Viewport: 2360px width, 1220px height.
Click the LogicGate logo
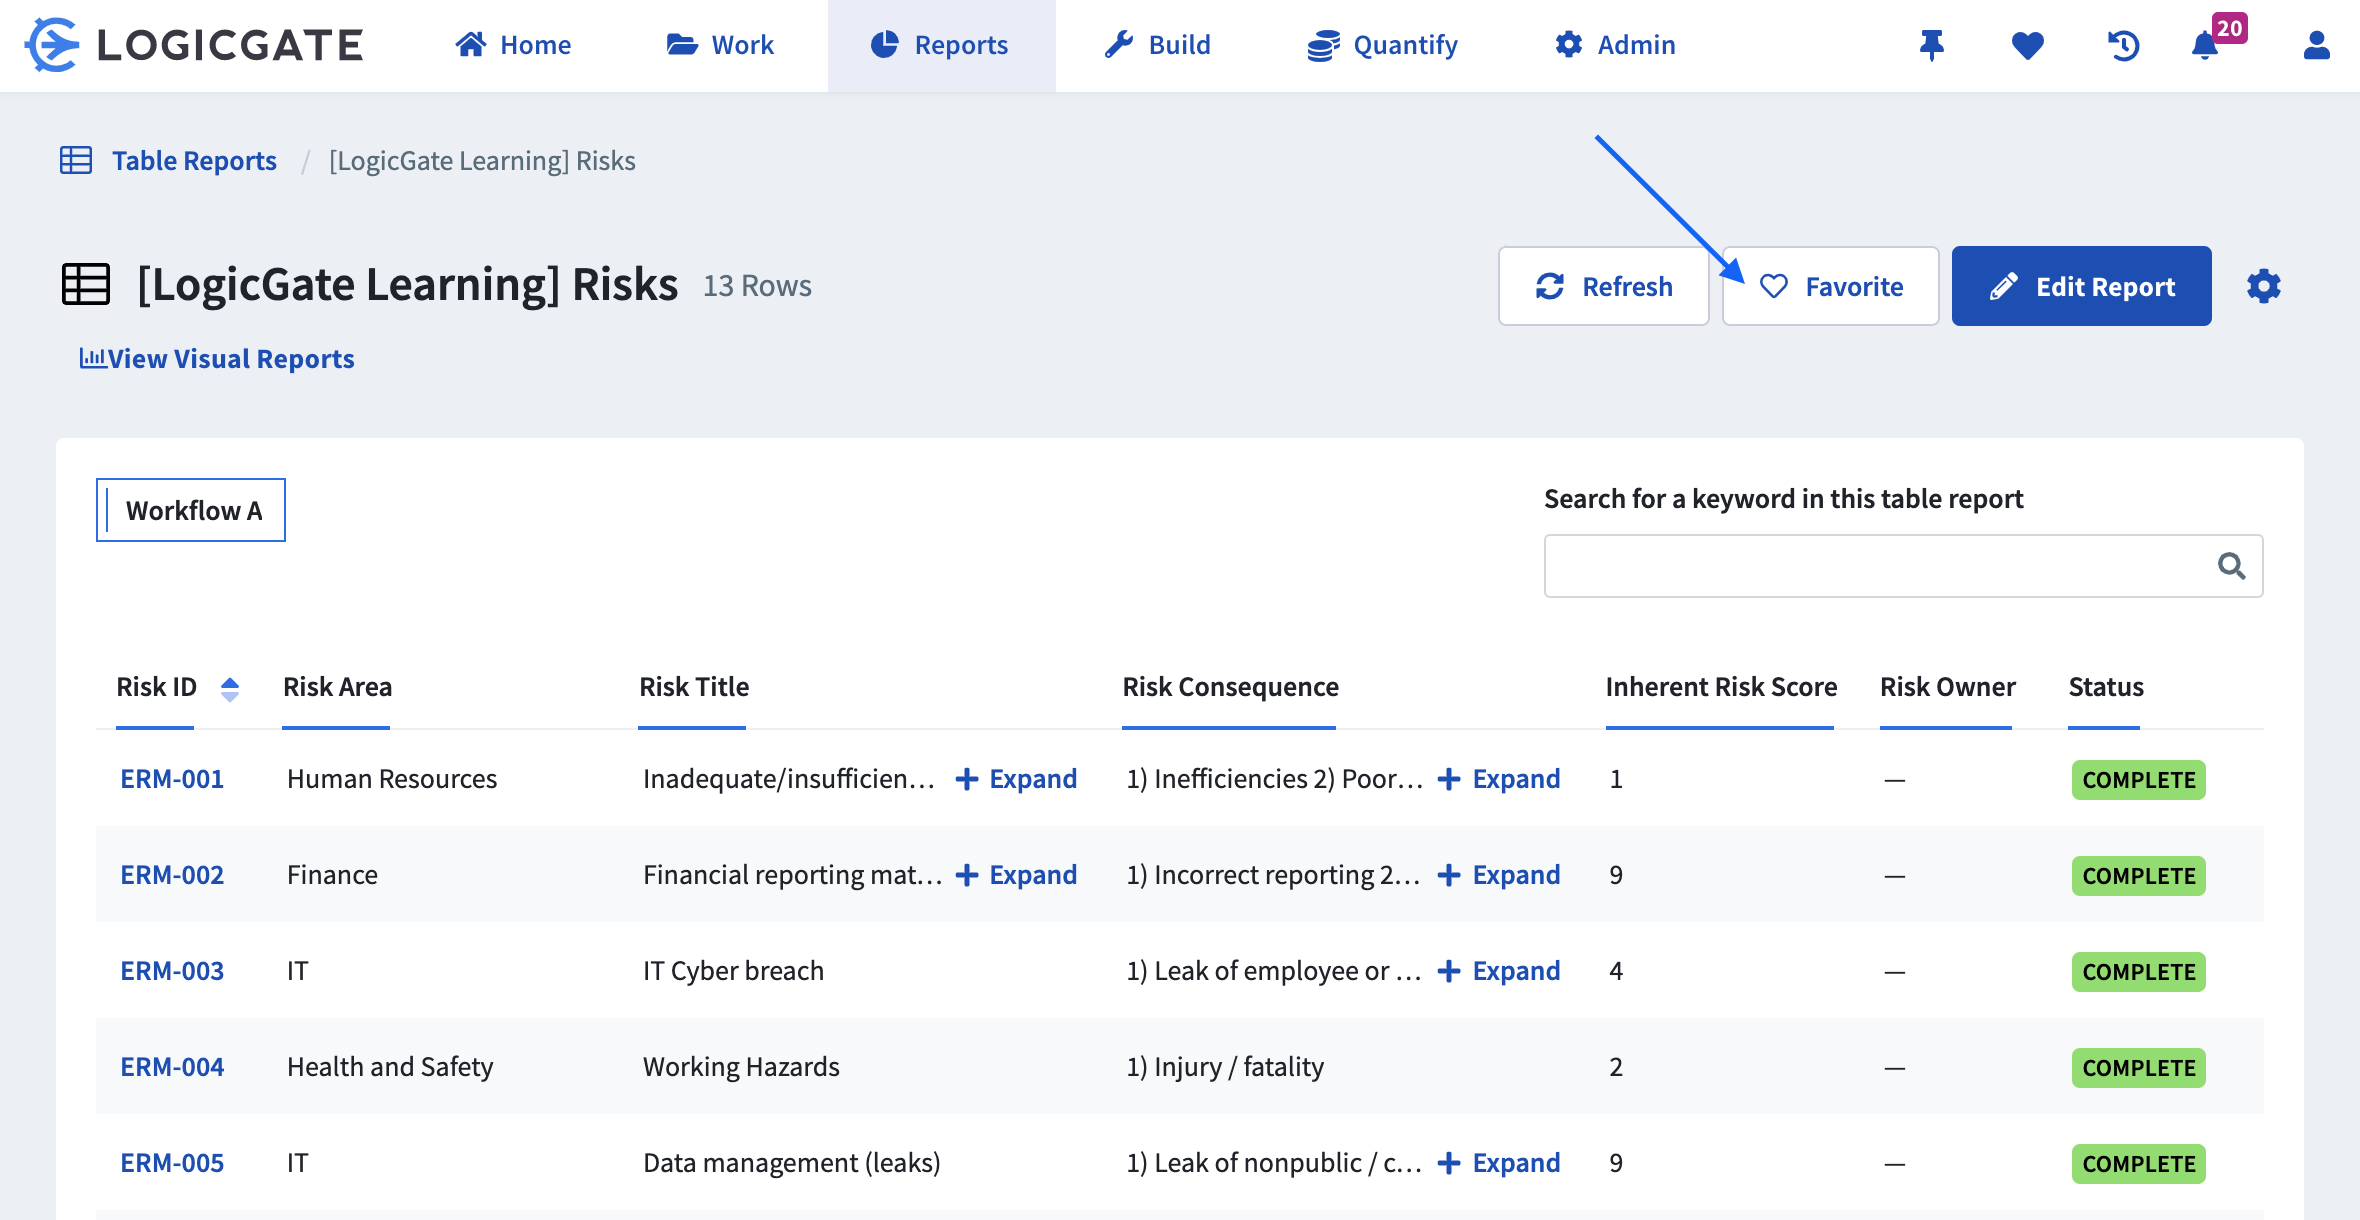(194, 45)
